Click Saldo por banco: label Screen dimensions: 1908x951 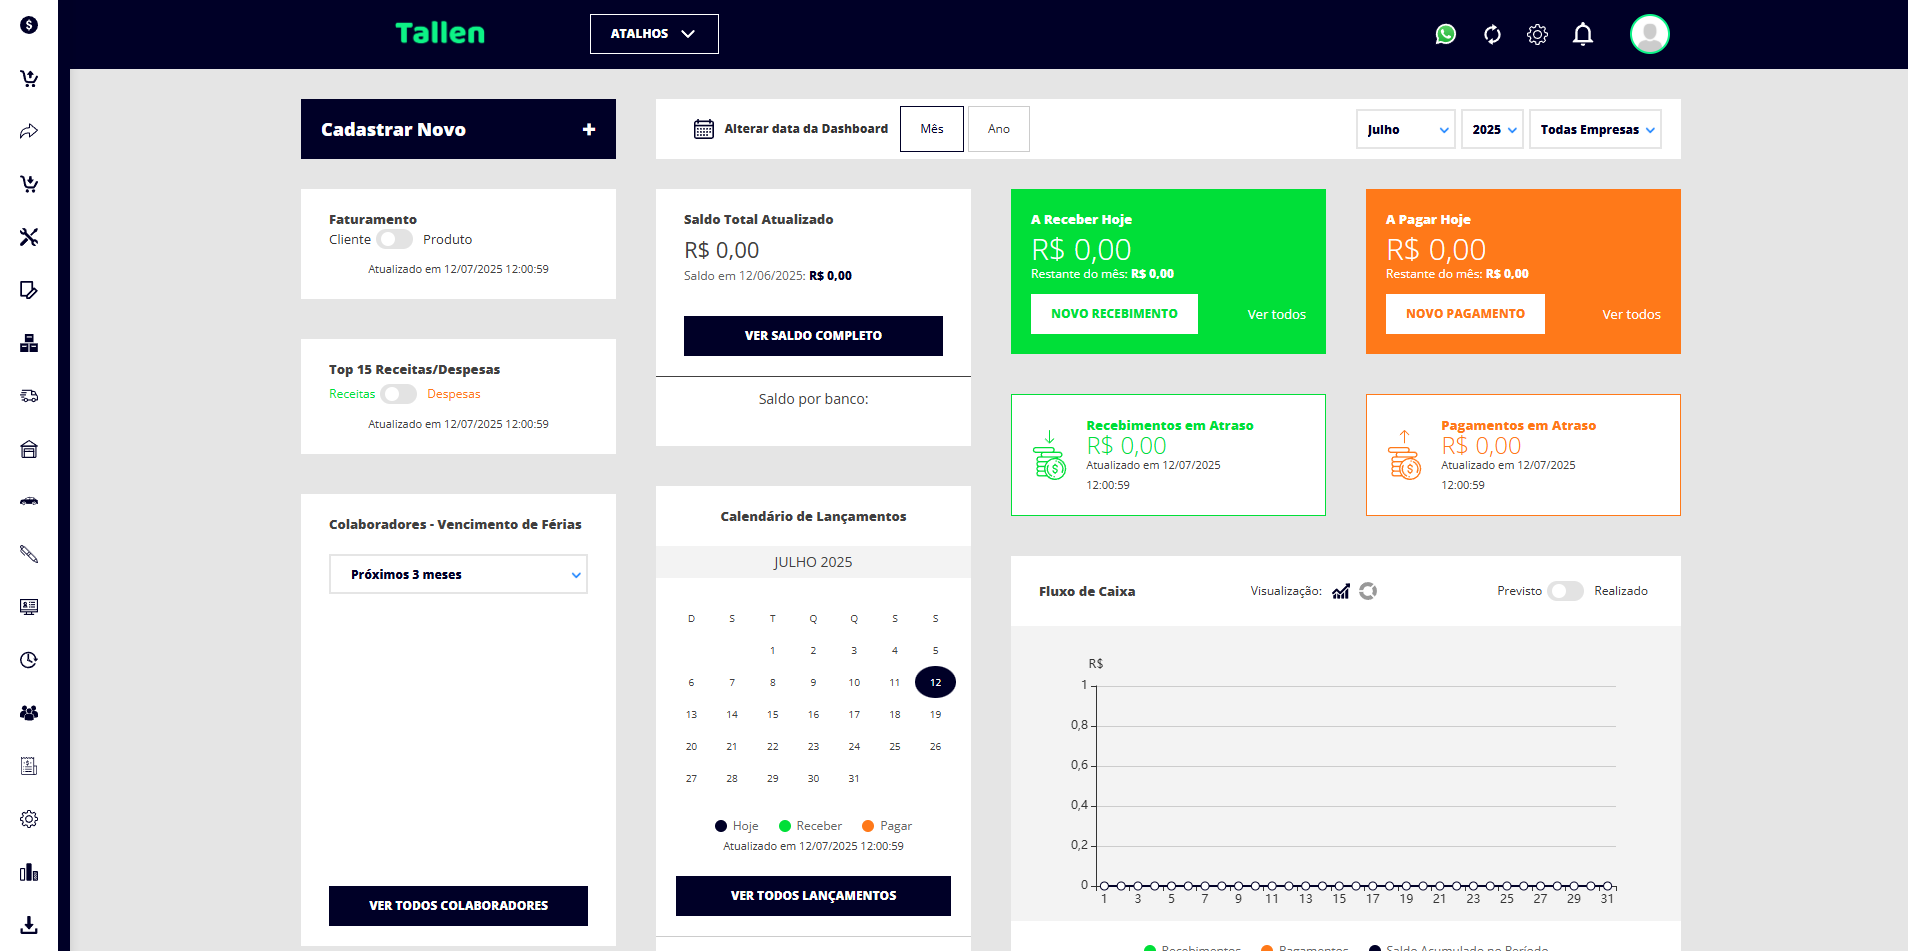[813, 399]
